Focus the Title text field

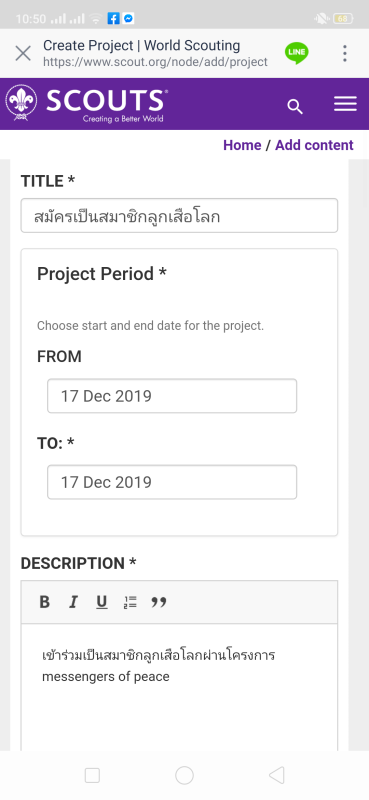[179, 216]
